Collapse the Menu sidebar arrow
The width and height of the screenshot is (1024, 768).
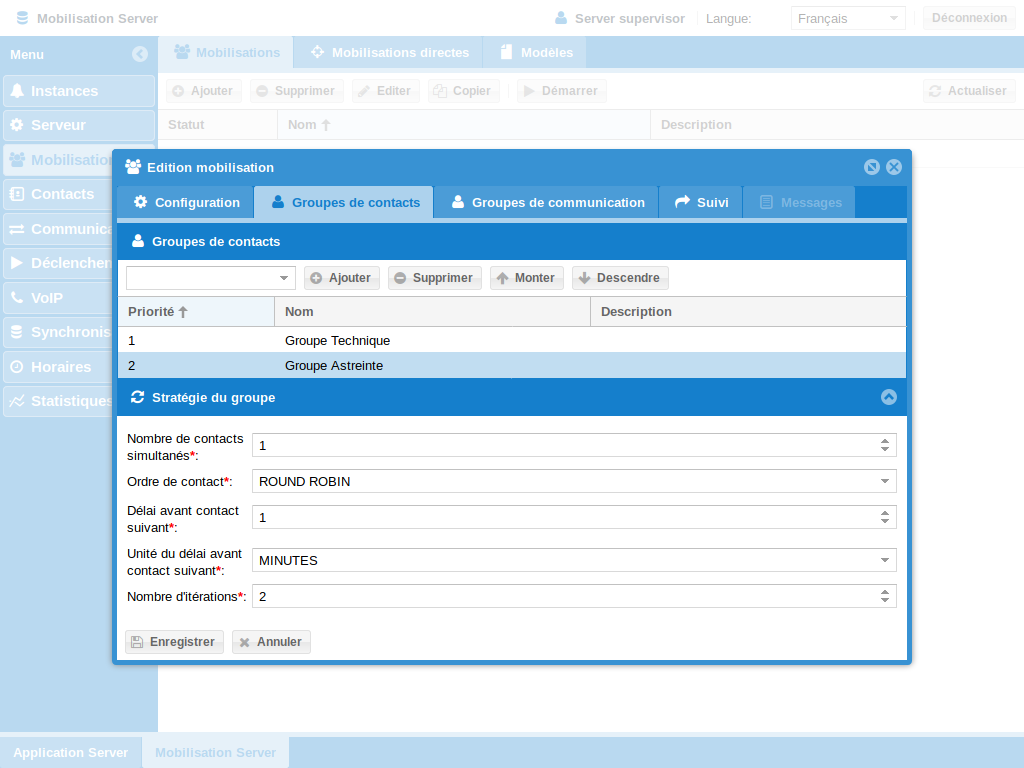pyautogui.click(x=140, y=54)
